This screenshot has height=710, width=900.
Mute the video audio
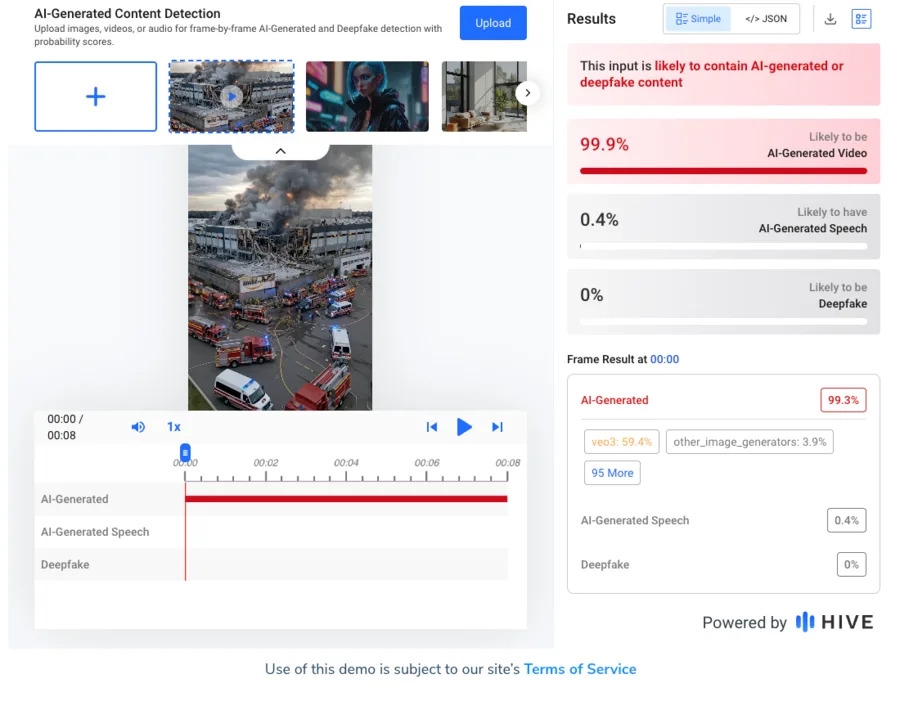138,427
